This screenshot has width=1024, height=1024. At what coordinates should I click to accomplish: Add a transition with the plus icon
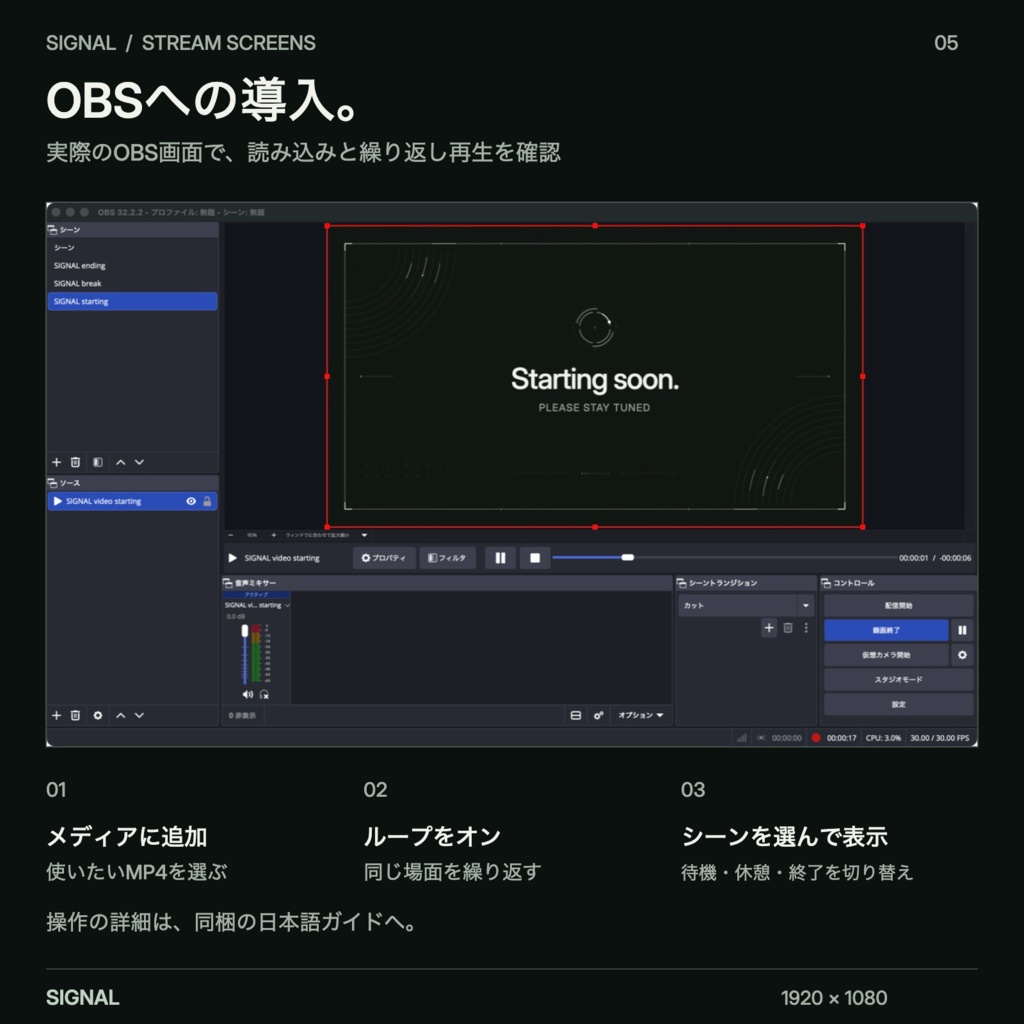tap(769, 628)
